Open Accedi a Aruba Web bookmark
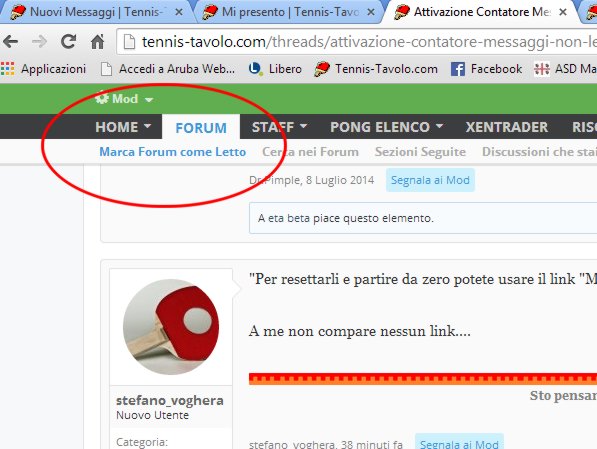 (168, 69)
